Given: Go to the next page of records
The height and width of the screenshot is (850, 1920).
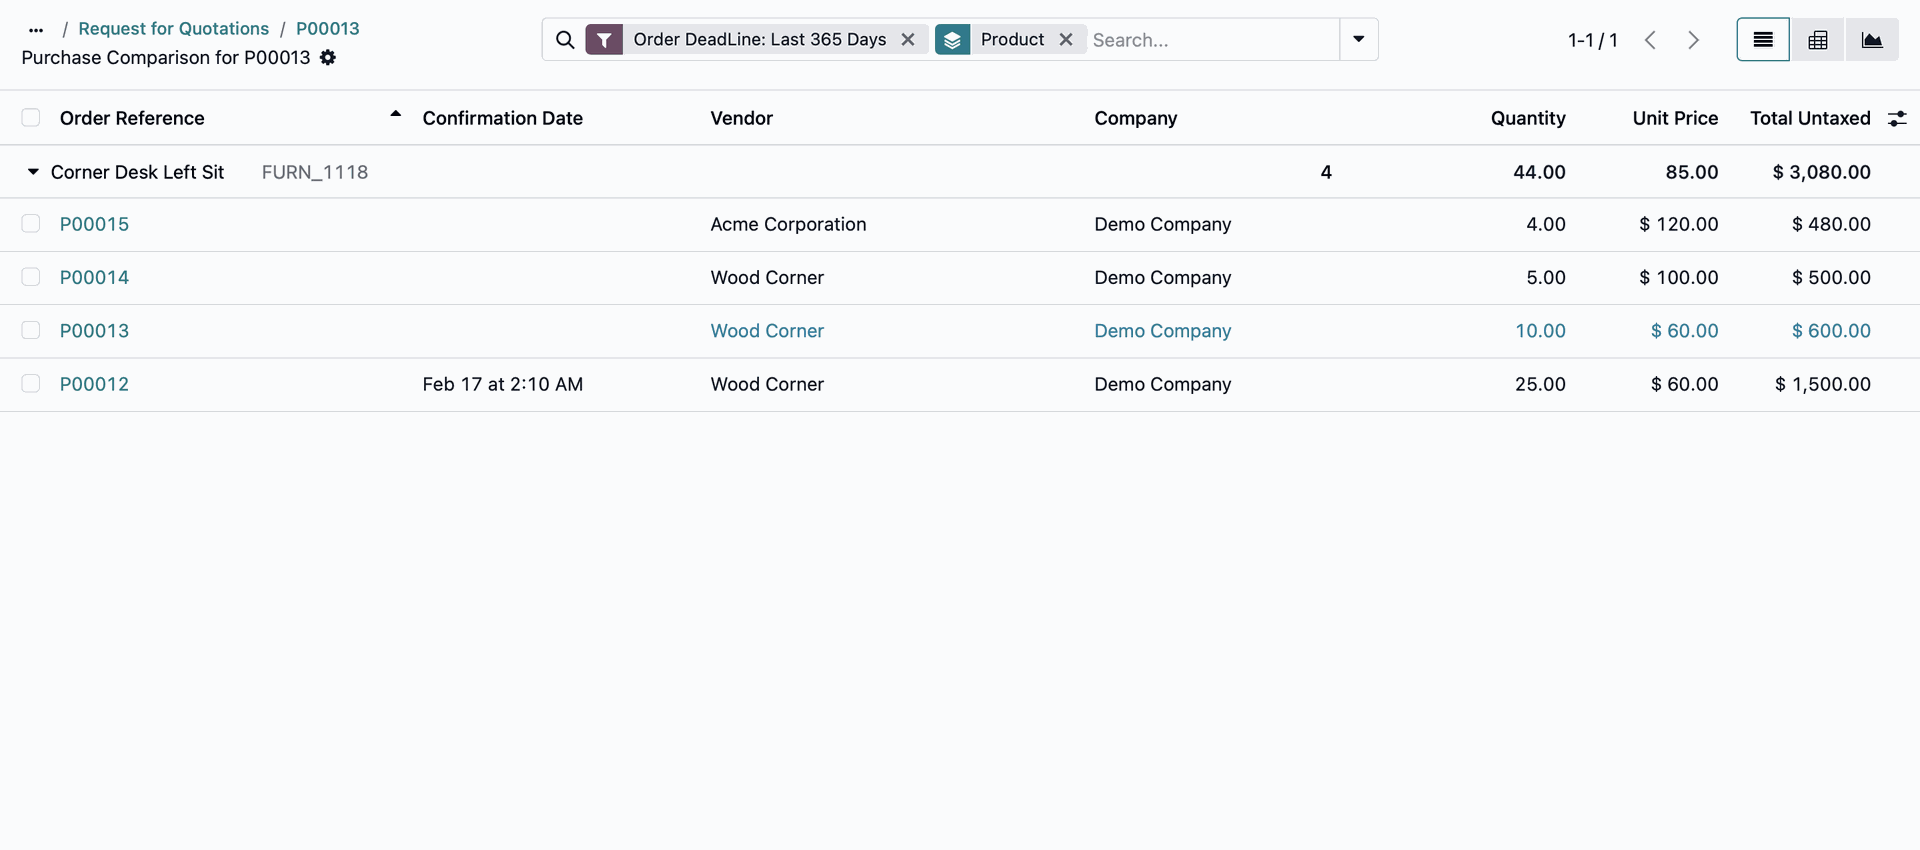Looking at the screenshot, I should tap(1693, 40).
